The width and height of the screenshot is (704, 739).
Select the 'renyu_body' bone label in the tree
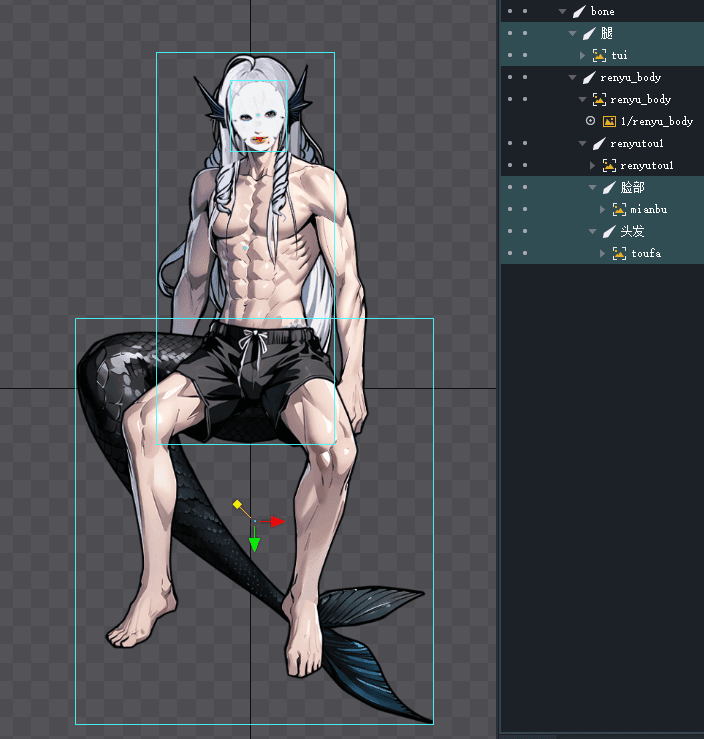pyautogui.click(x=630, y=77)
